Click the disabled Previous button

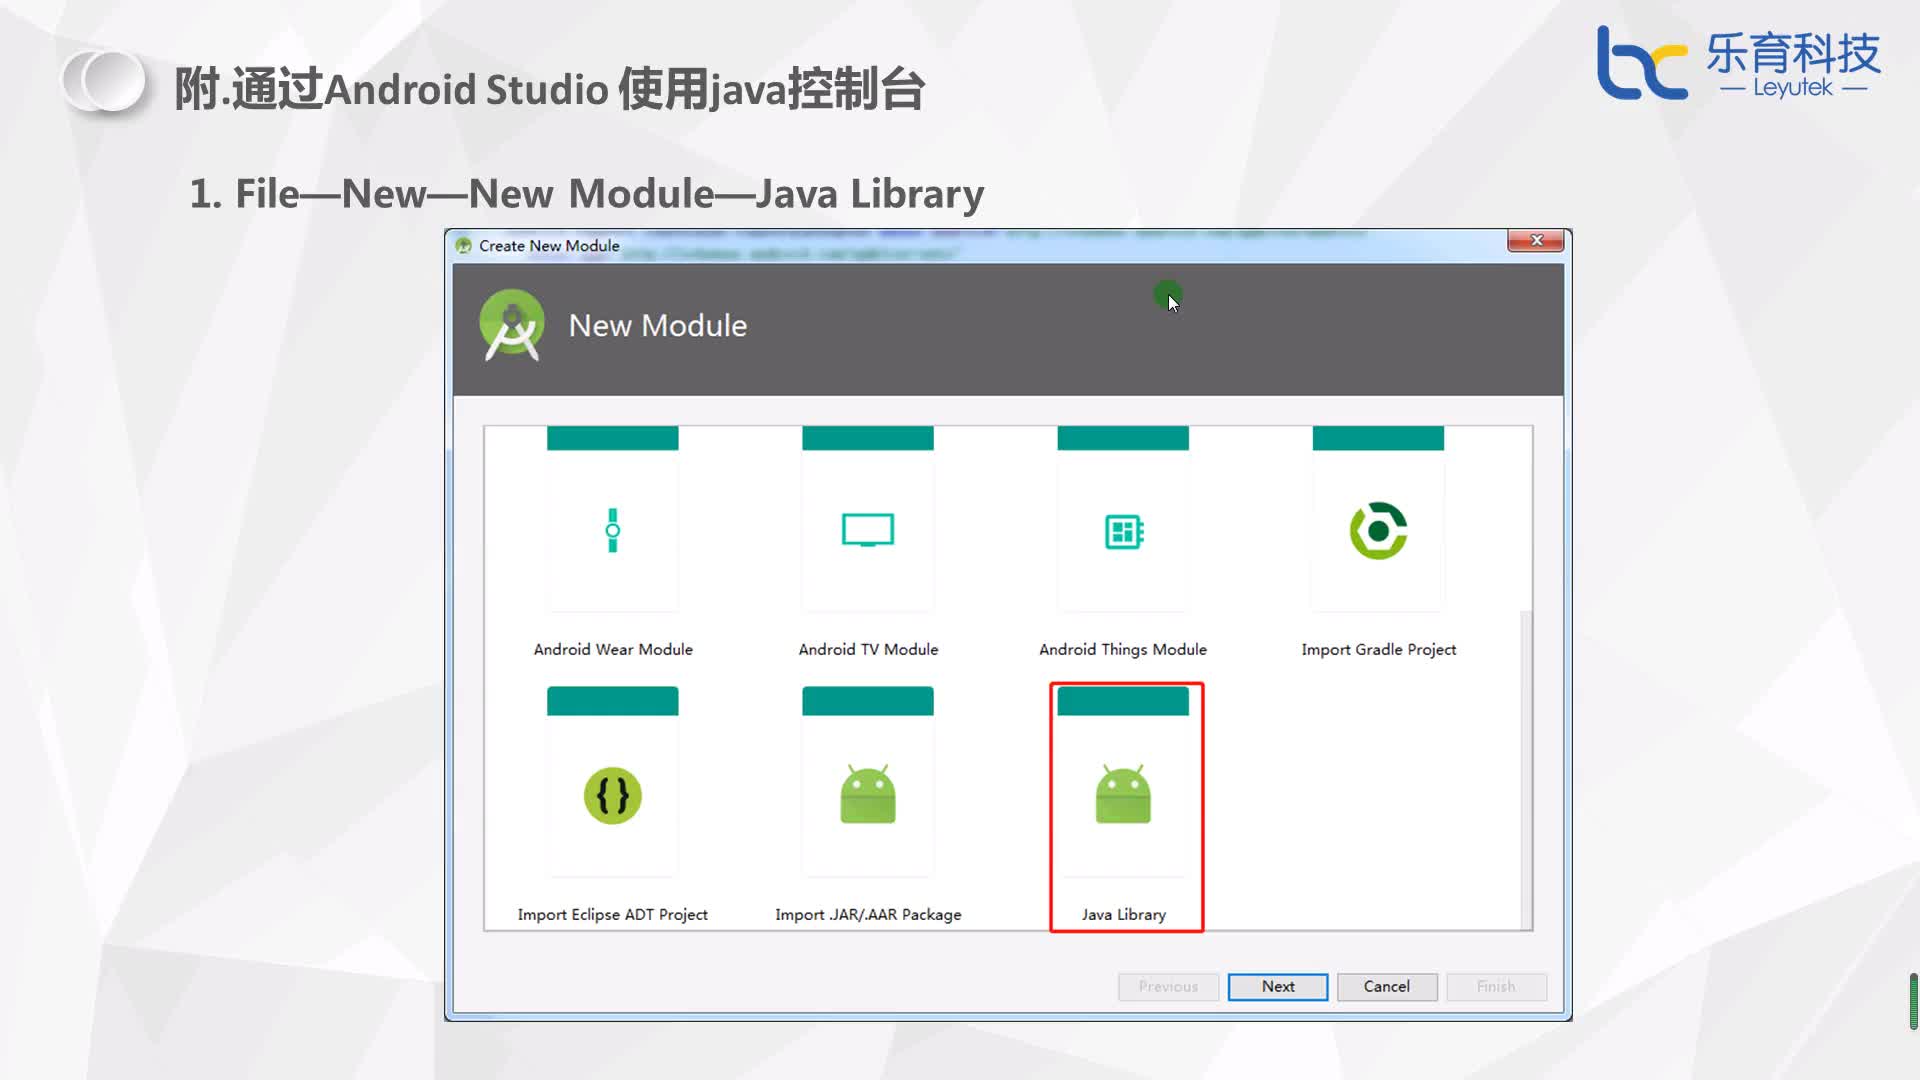pyautogui.click(x=1168, y=987)
